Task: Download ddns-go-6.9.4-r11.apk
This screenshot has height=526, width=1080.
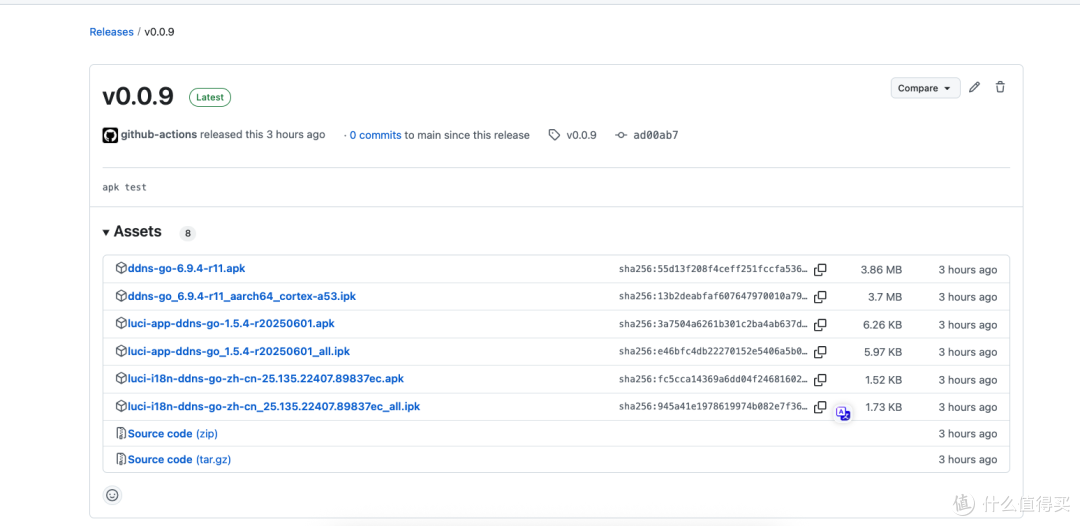Action: point(187,269)
